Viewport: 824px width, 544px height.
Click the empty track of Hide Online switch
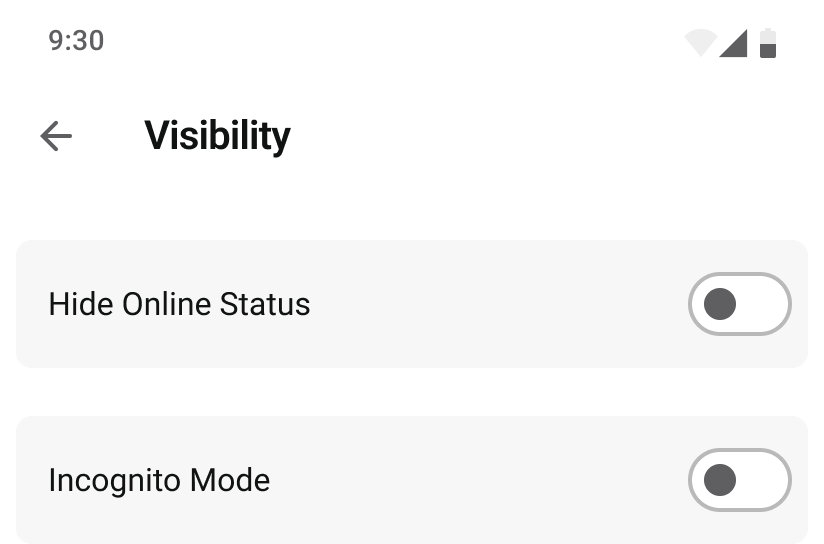[x=763, y=304]
